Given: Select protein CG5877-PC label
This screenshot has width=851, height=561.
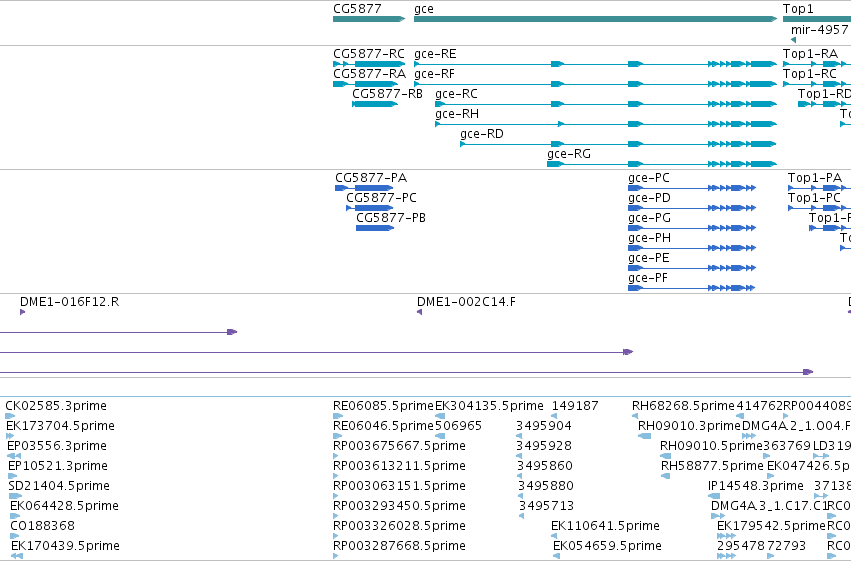Looking at the screenshot, I should coord(382,198).
